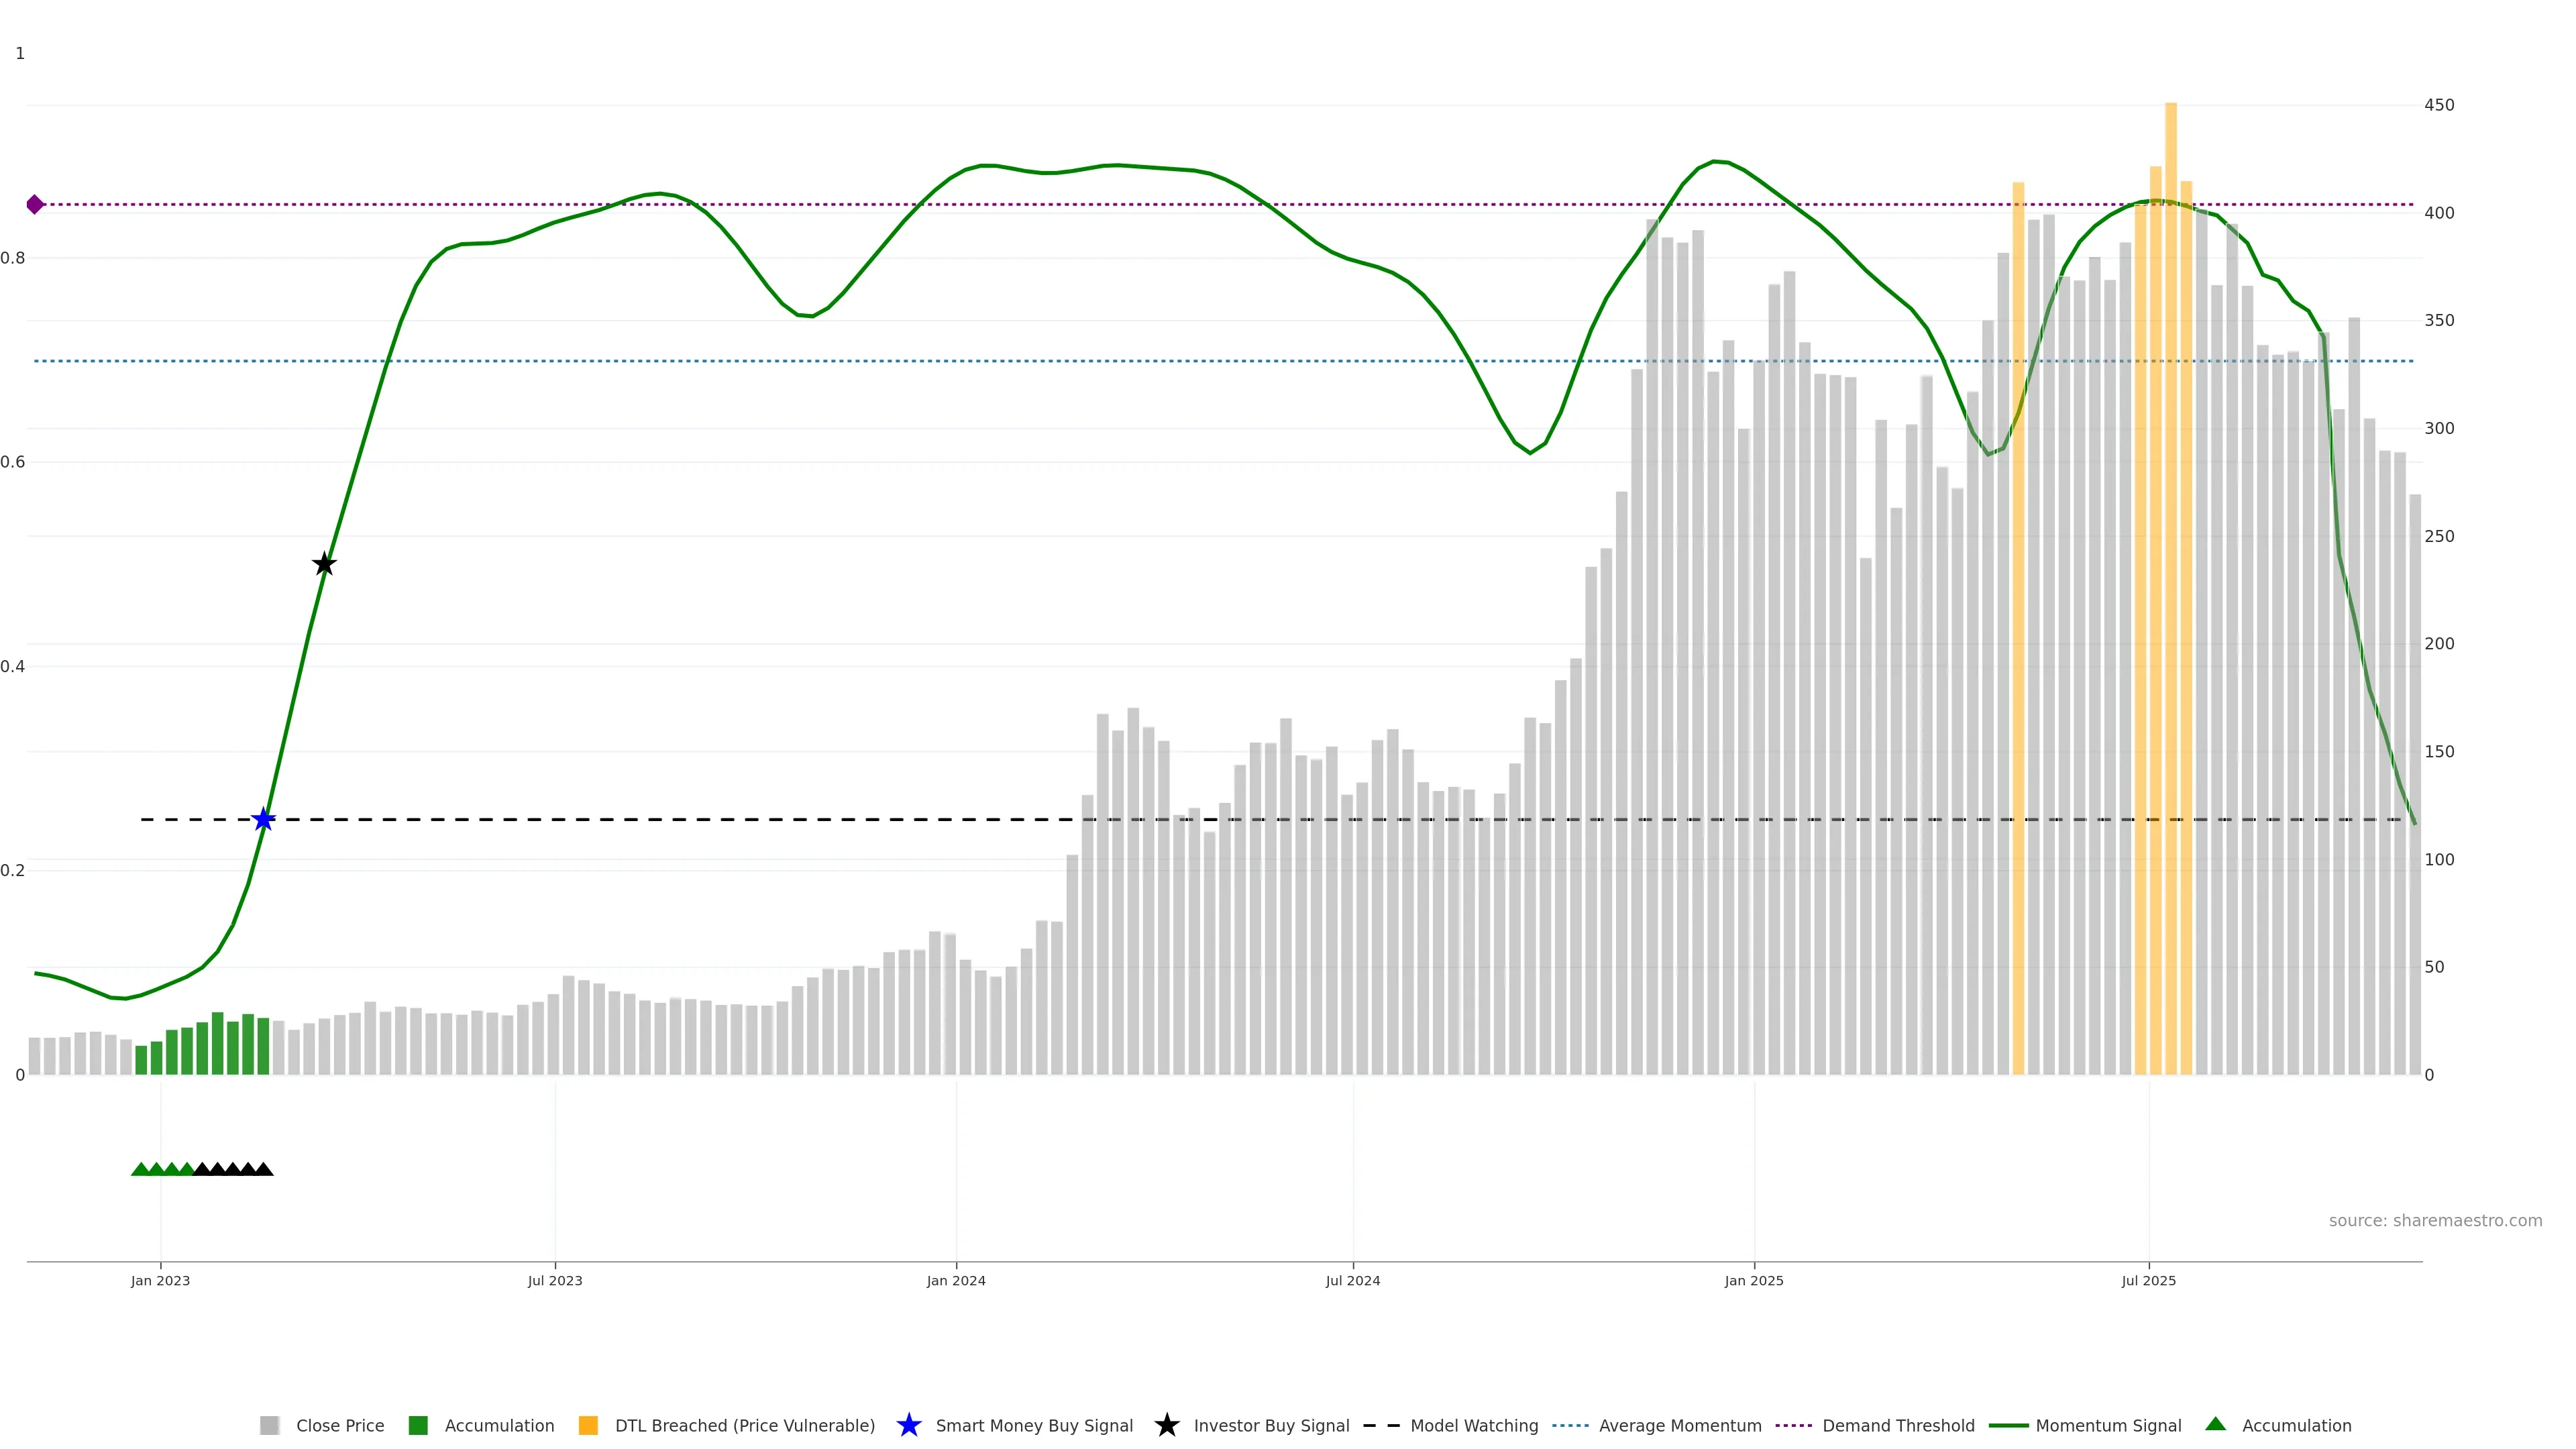Click the purple diamond marker at the chart's left edge
The image size is (2576, 1449).
(35, 205)
